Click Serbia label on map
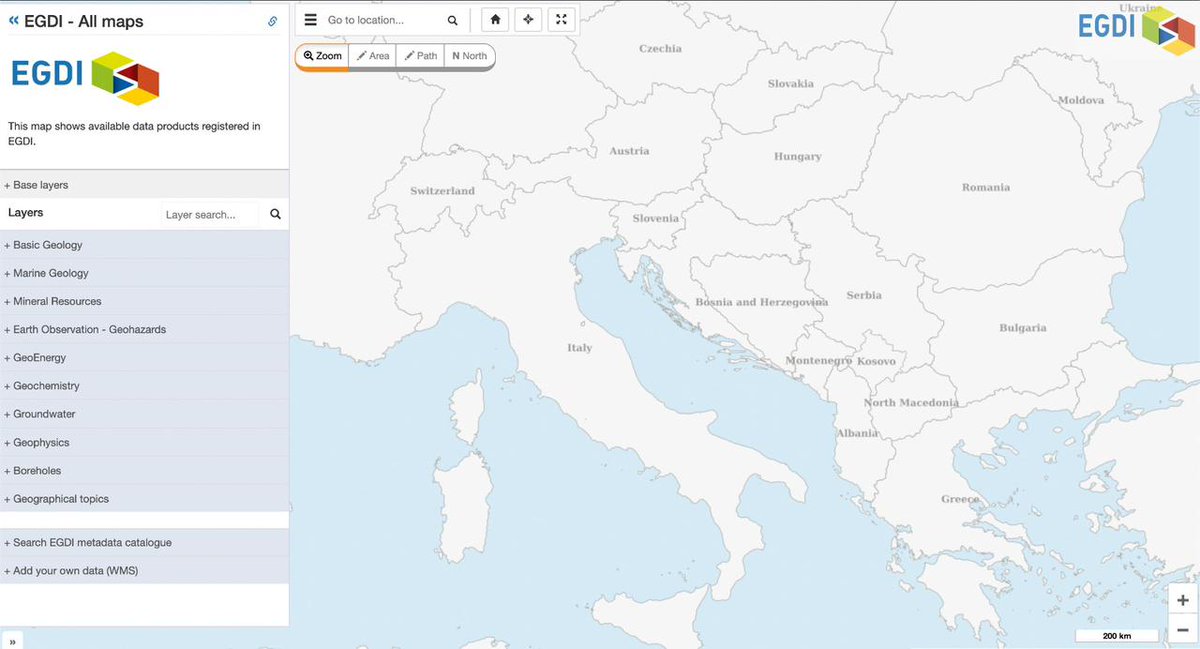This screenshot has height=649, width=1200. [x=864, y=295]
